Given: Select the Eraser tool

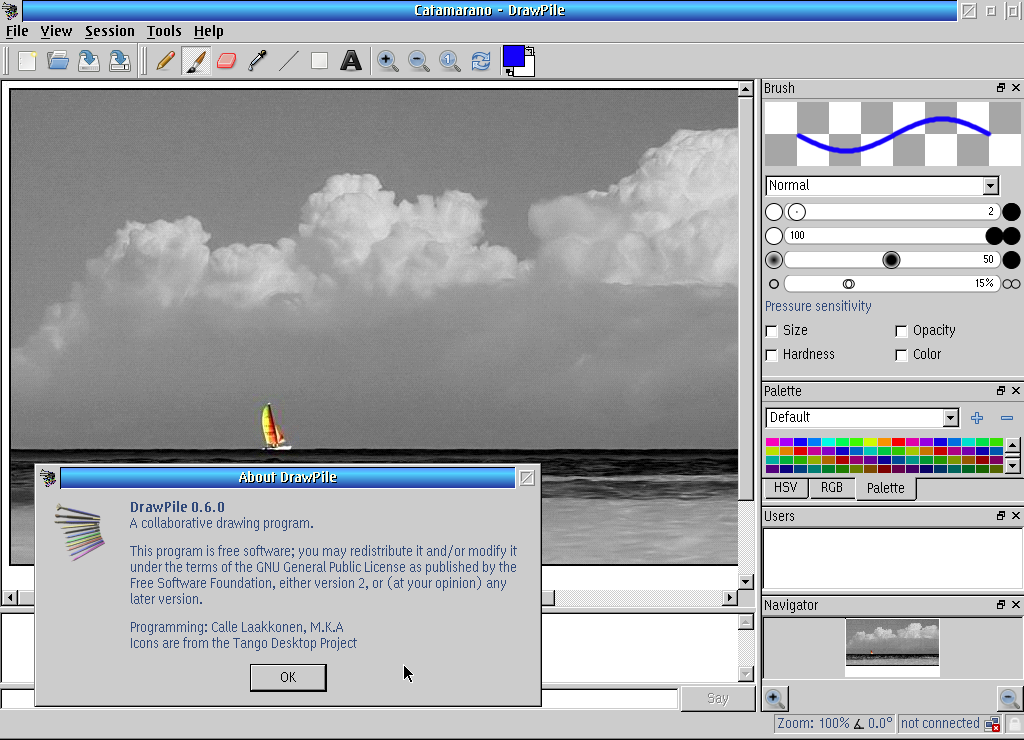Looking at the screenshot, I should click(226, 61).
